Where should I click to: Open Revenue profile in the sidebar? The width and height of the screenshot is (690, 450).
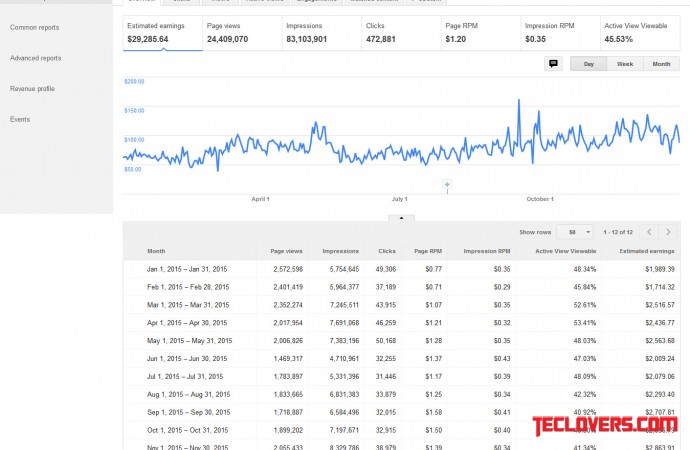(x=33, y=88)
